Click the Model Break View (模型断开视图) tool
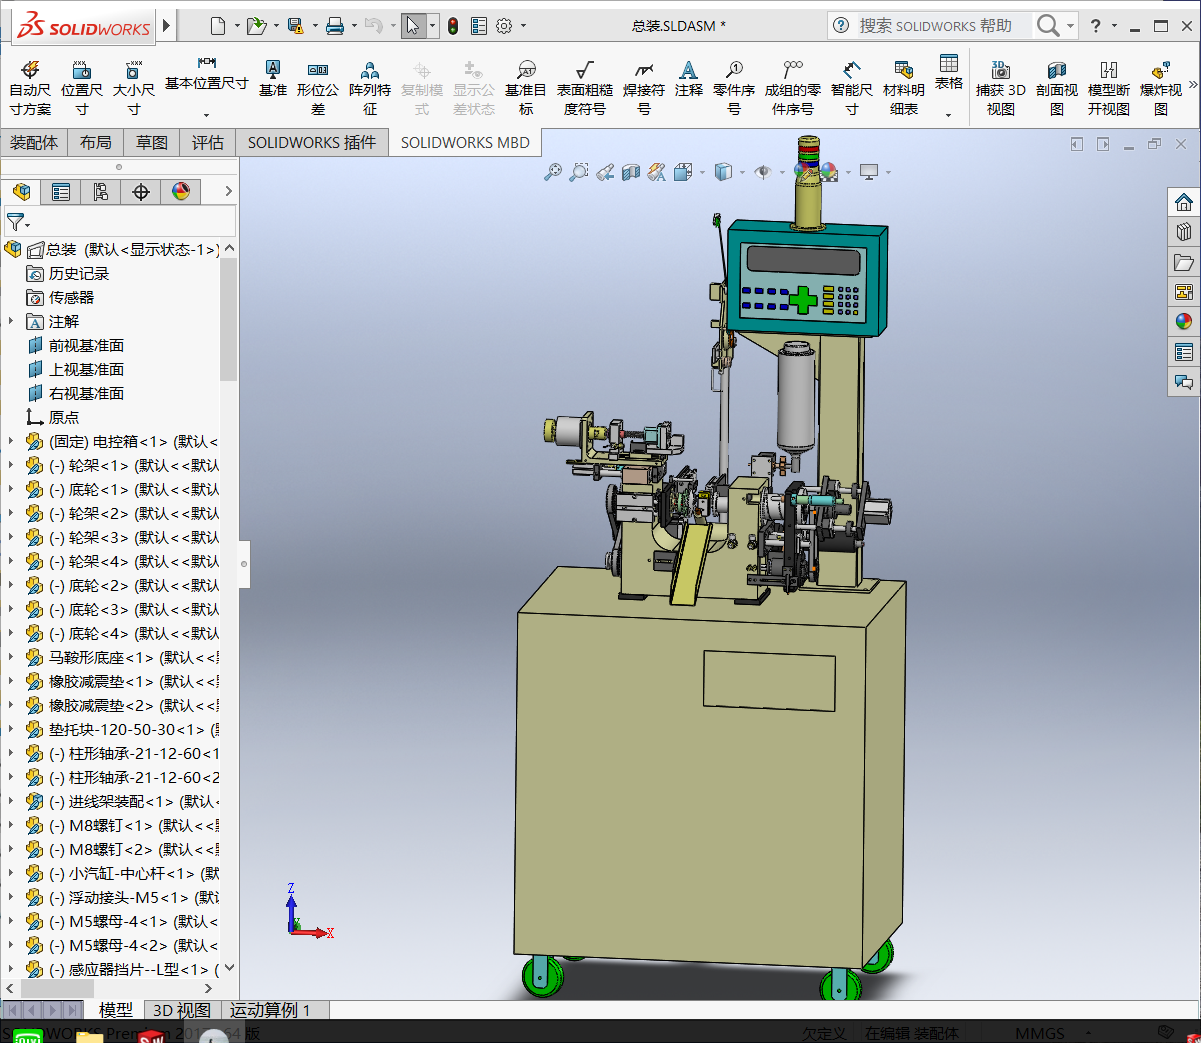The width and height of the screenshot is (1201, 1043). 1109,88
